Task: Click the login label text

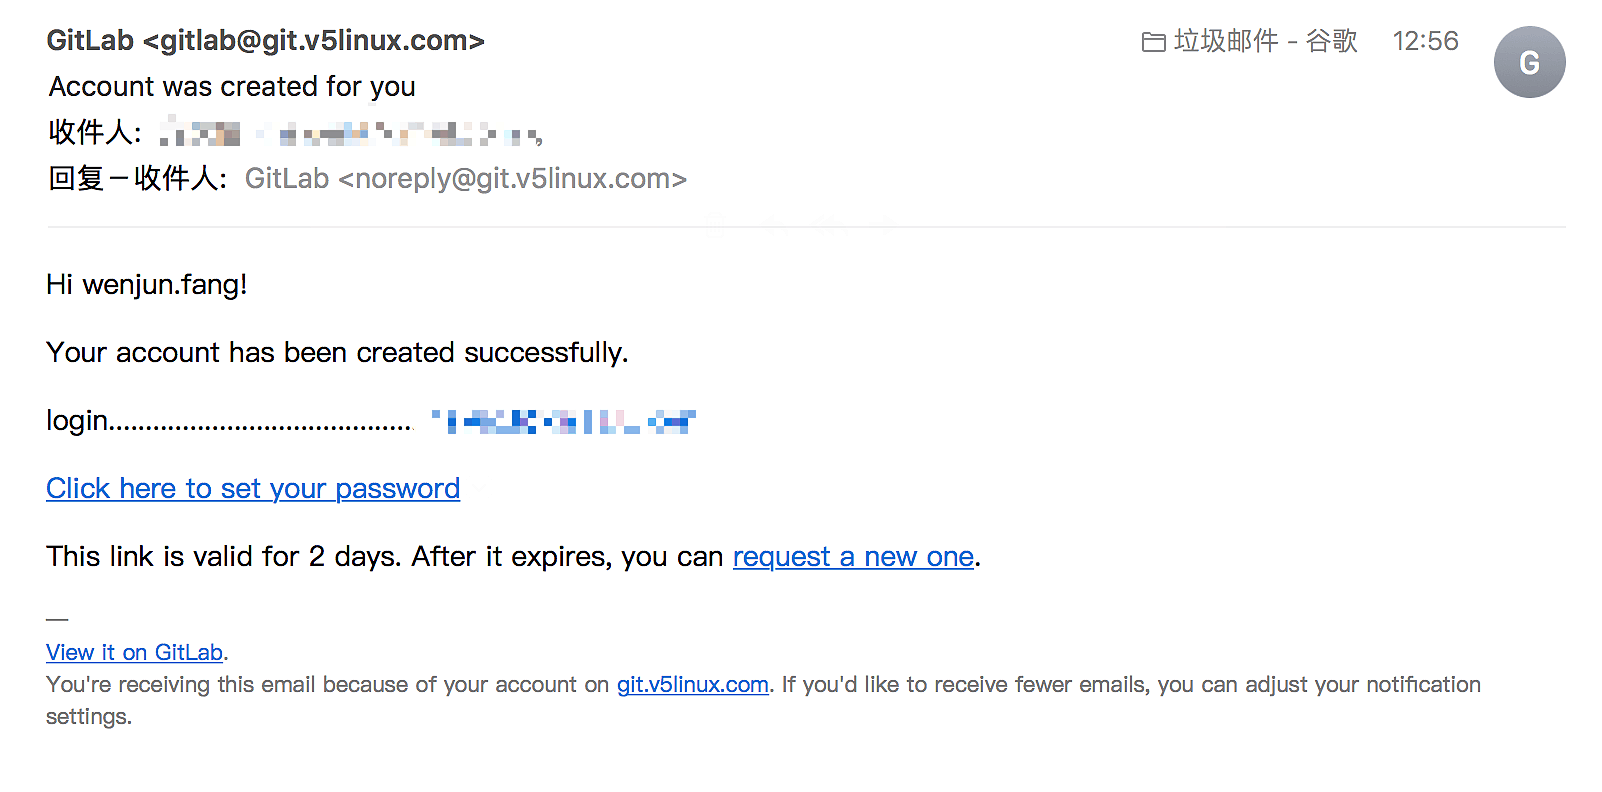Action: point(77,421)
